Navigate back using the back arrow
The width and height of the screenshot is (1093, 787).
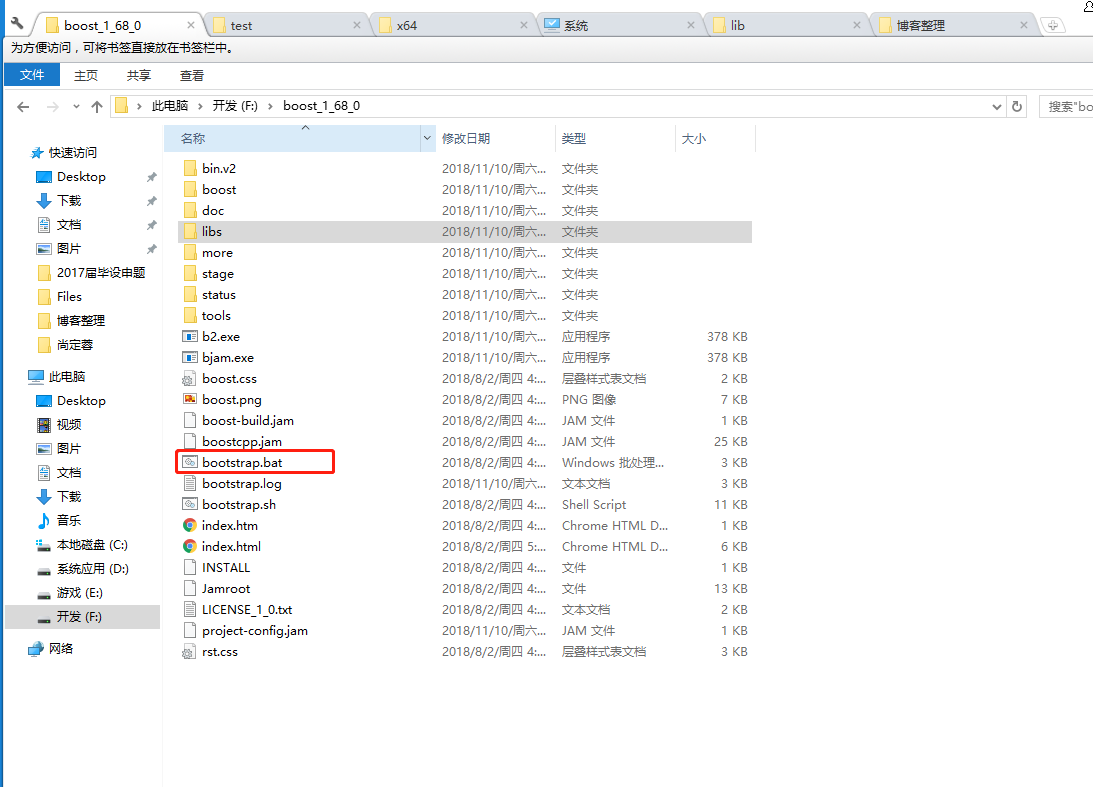click(x=23, y=106)
